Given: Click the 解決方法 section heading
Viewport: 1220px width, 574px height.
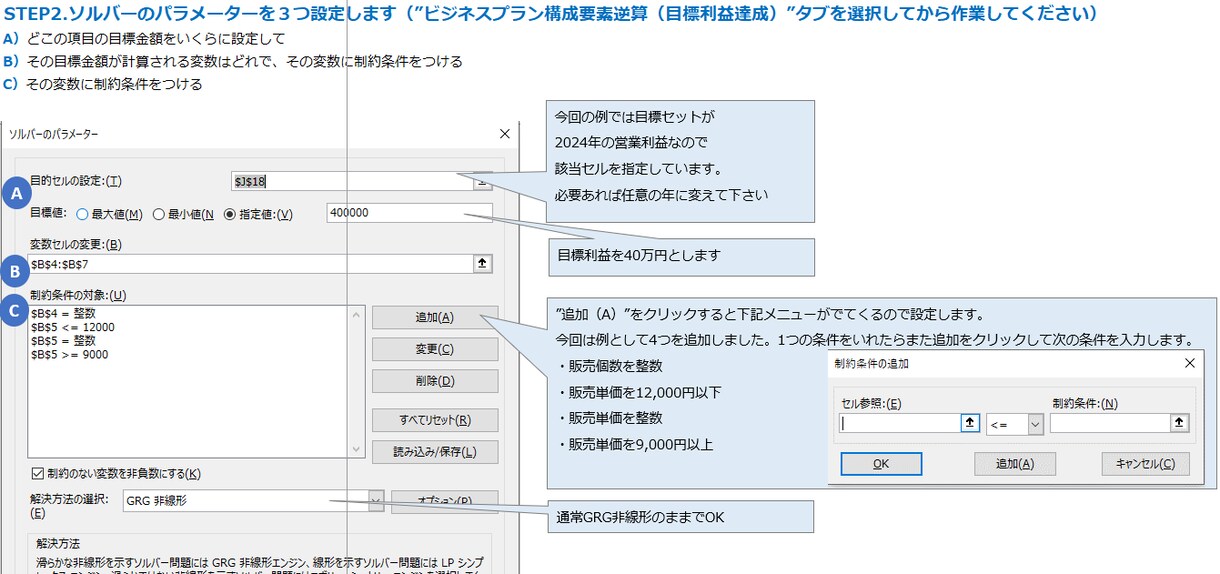Looking at the screenshot, I should click(x=58, y=544).
